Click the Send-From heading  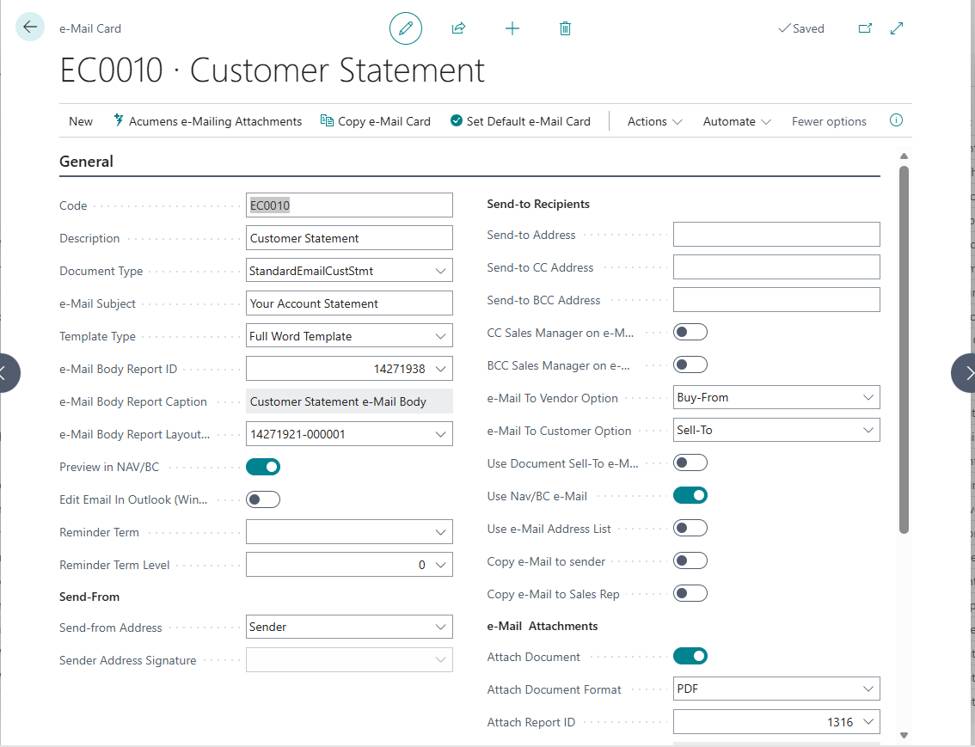[89, 596]
